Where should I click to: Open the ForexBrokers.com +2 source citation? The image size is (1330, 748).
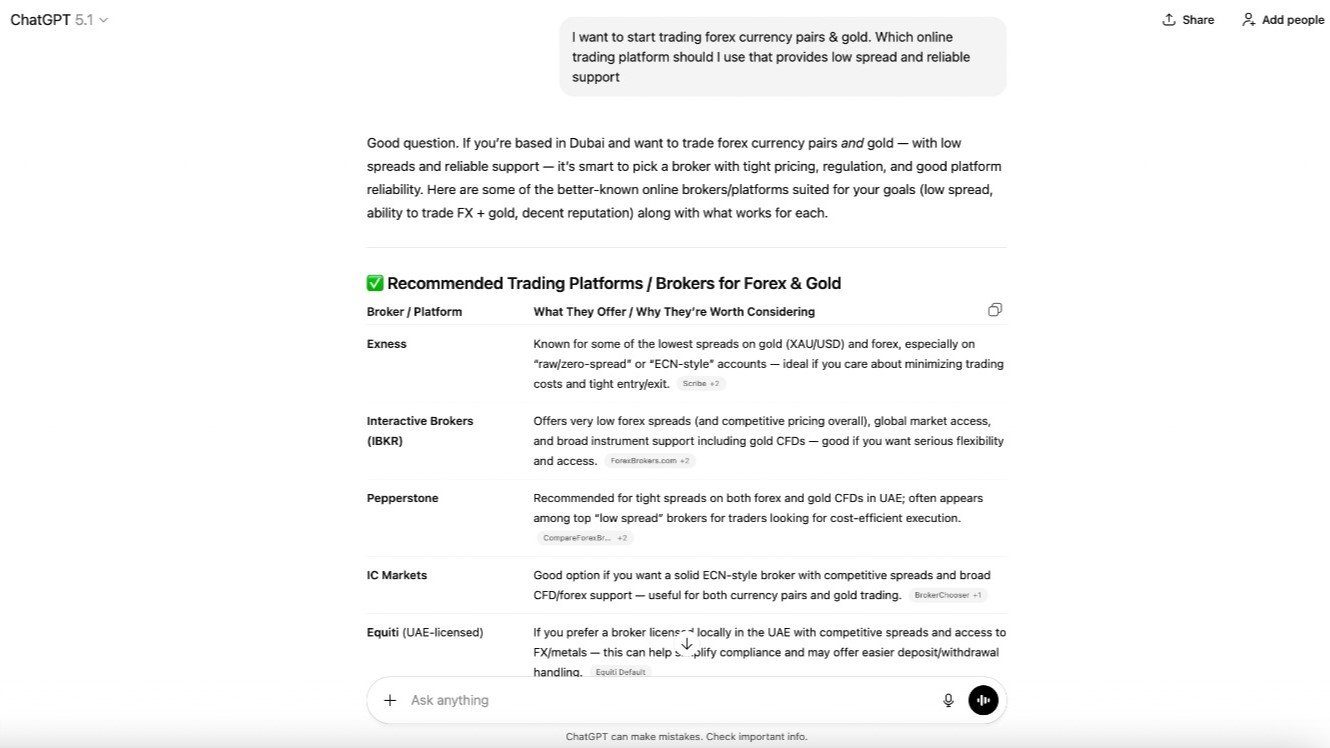[650, 461]
